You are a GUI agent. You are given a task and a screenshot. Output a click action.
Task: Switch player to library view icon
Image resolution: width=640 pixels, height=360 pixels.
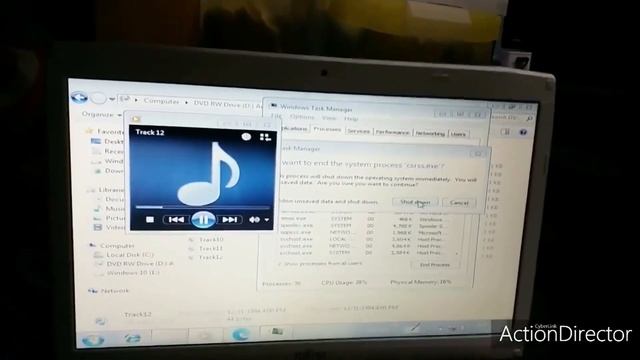click(265, 138)
